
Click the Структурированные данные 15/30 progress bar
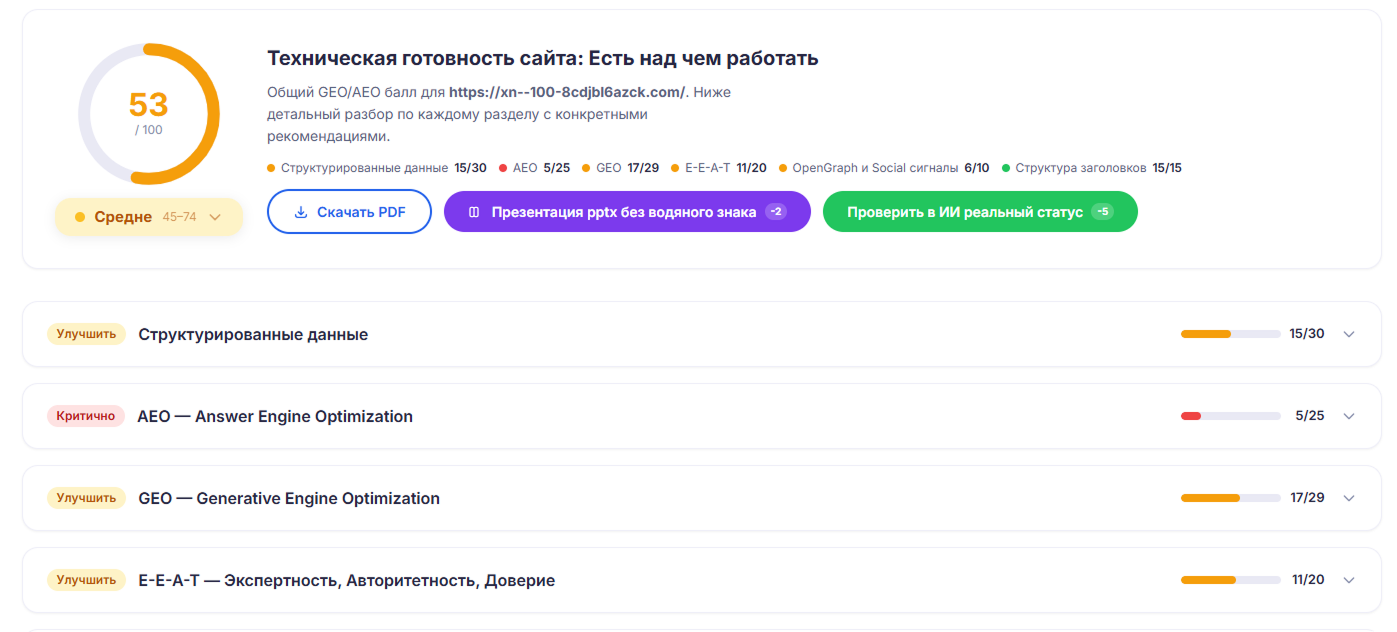coord(1230,334)
